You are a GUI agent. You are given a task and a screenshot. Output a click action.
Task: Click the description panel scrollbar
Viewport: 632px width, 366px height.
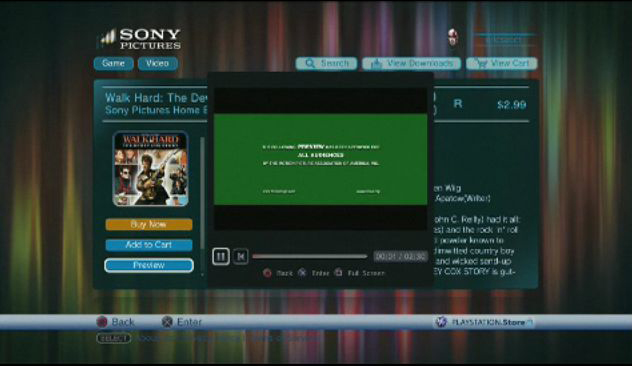202,206
